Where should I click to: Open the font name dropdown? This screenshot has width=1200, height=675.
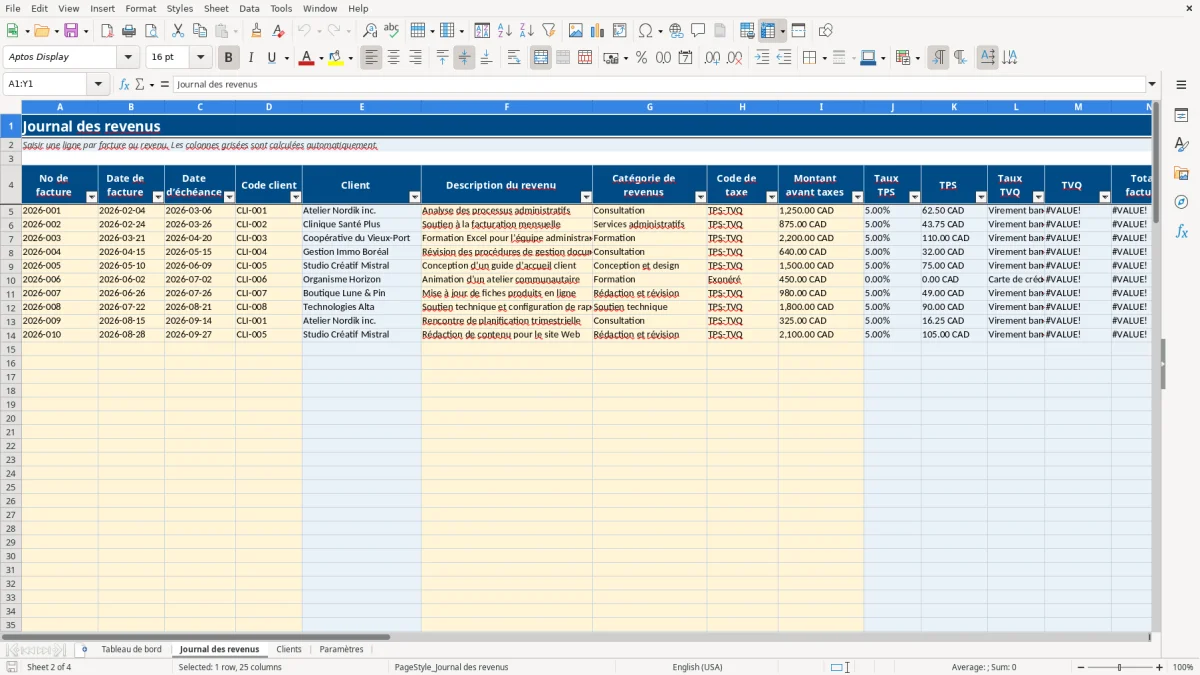point(128,58)
